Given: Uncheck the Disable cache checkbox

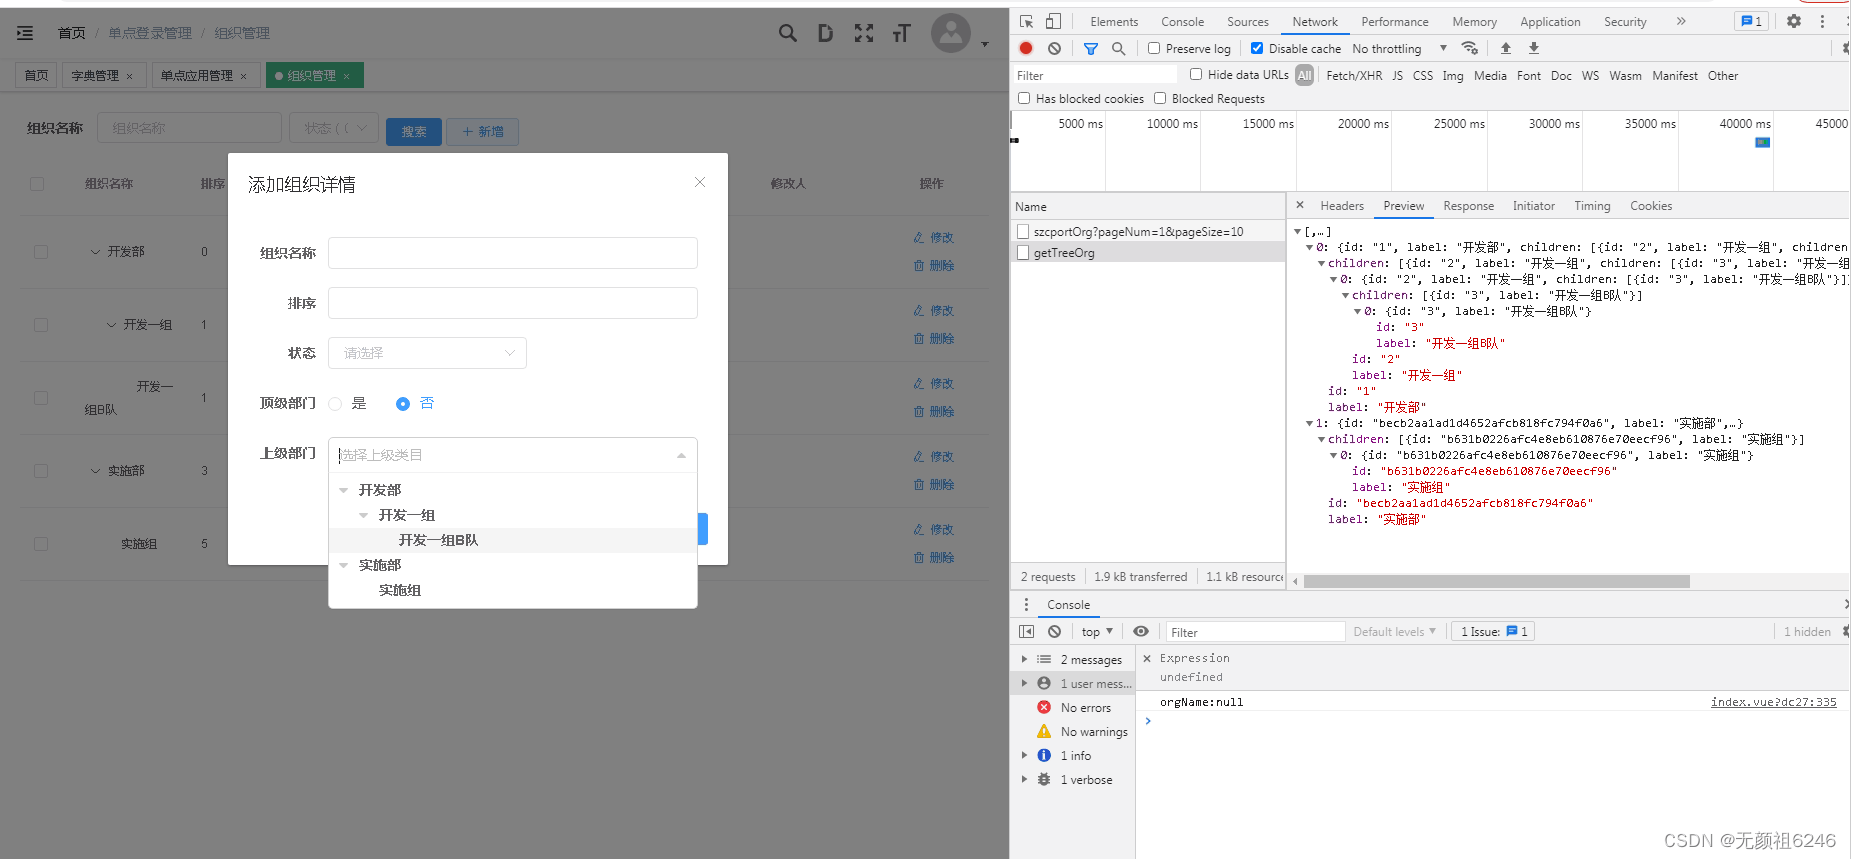Looking at the screenshot, I should (1257, 48).
